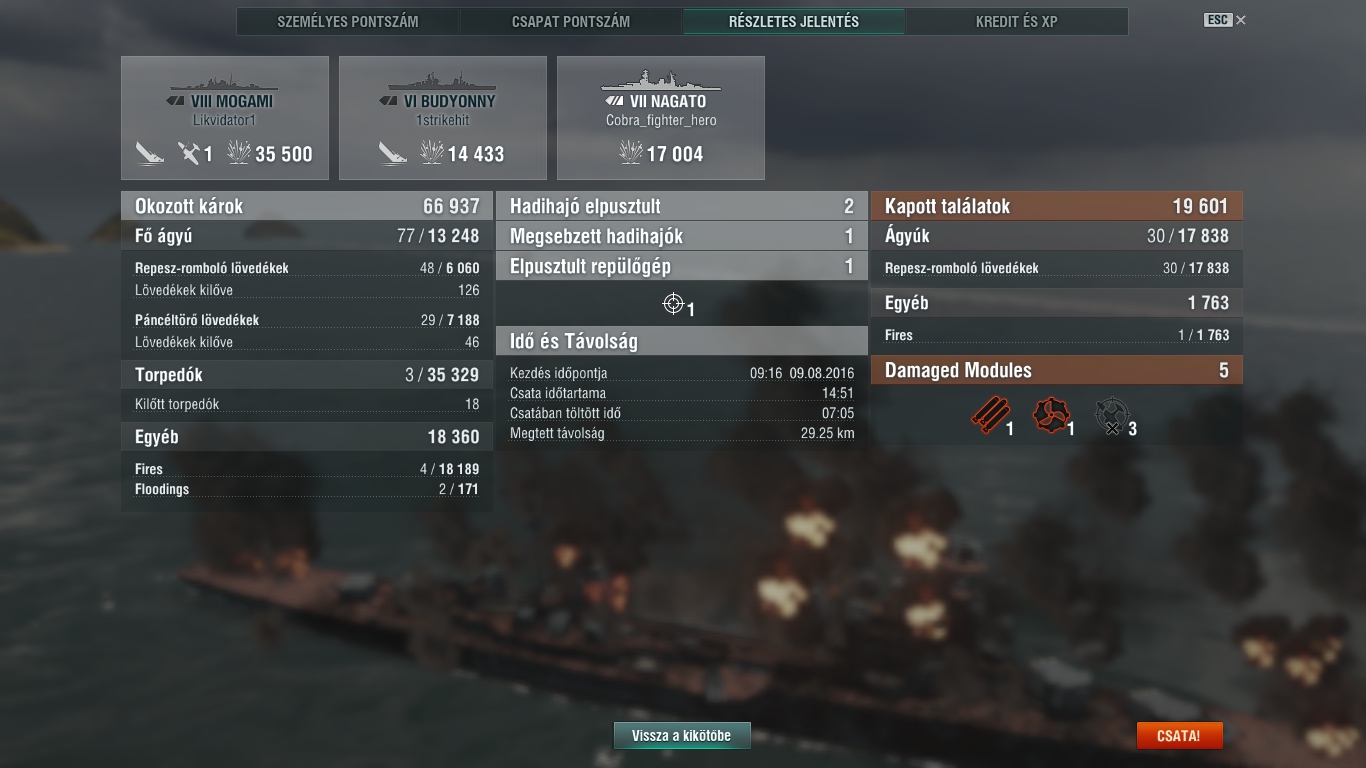1366x768 pixels.
Task: Click the crosshair target icon under Elpusztult repülőgép
Action: pyautogui.click(x=674, y=303)
